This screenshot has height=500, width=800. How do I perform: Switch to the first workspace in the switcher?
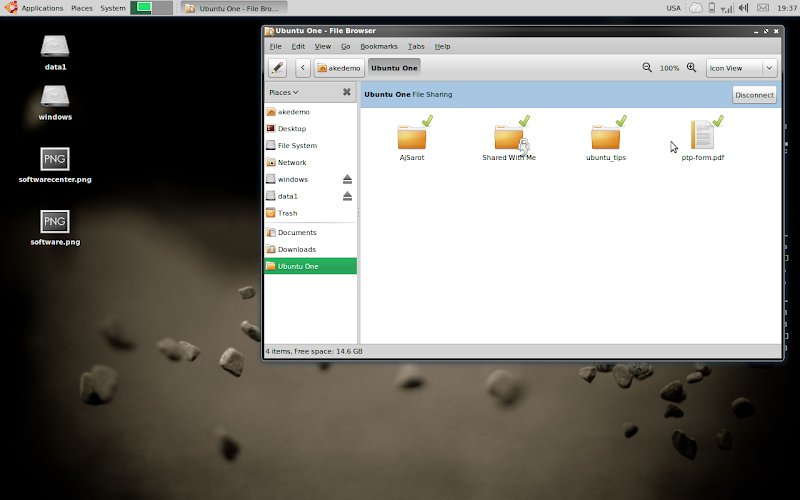pos(141,8)
